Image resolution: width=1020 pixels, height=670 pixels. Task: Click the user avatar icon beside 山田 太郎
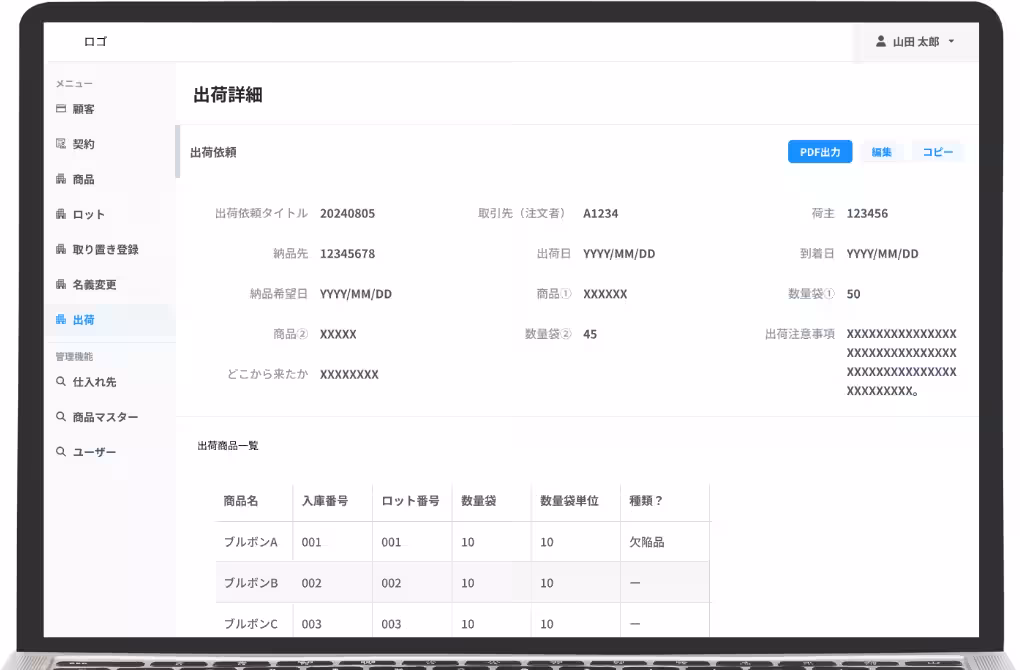880,42
